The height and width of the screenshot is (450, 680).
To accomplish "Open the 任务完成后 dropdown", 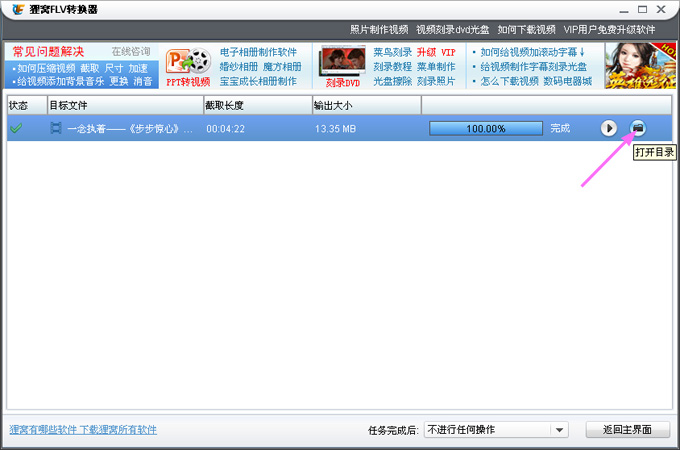I will coord(496,430).
